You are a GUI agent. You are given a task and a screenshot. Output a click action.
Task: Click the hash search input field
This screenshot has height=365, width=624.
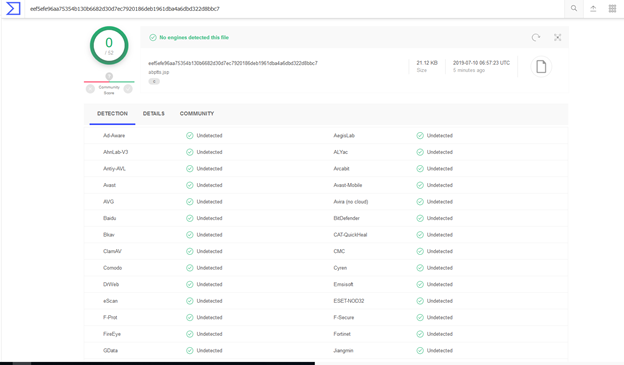point(294,9)
